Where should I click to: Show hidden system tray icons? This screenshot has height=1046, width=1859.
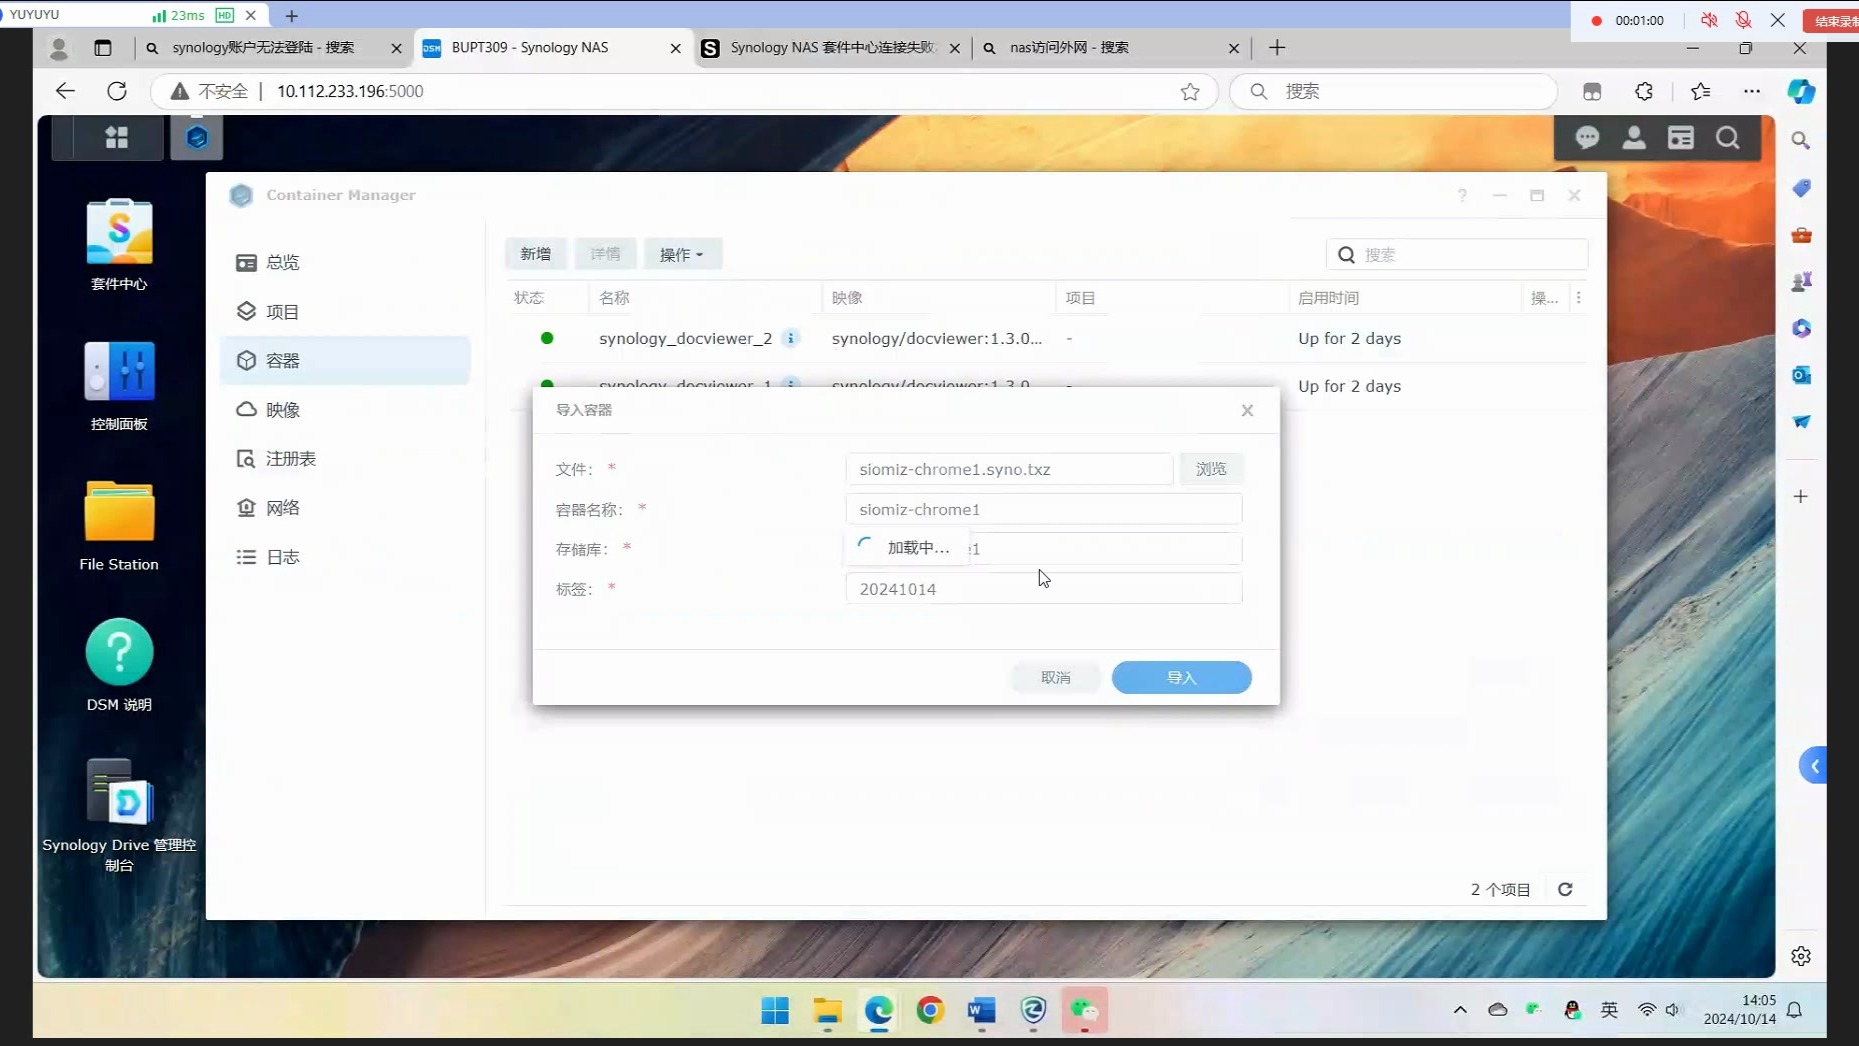[1460, 1010]
